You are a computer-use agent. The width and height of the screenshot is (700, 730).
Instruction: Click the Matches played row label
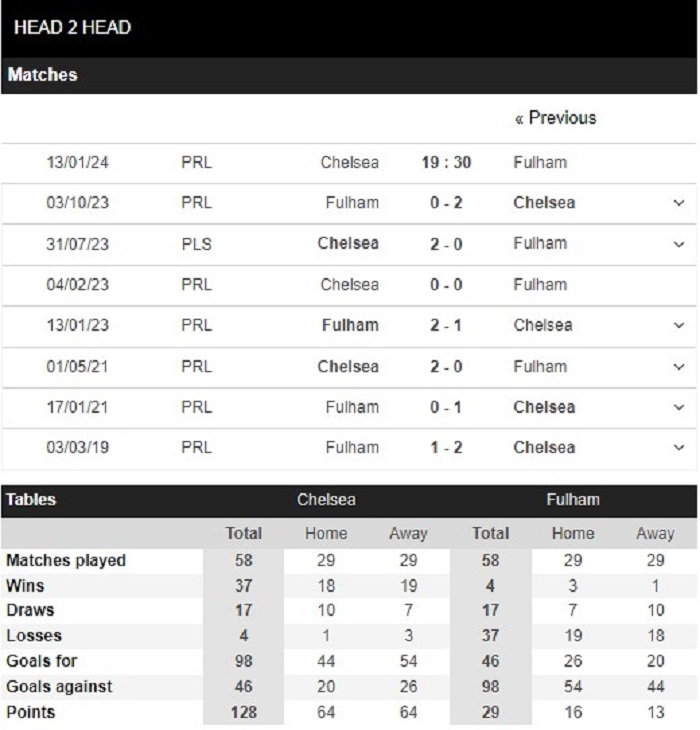[x=66, y=561]
